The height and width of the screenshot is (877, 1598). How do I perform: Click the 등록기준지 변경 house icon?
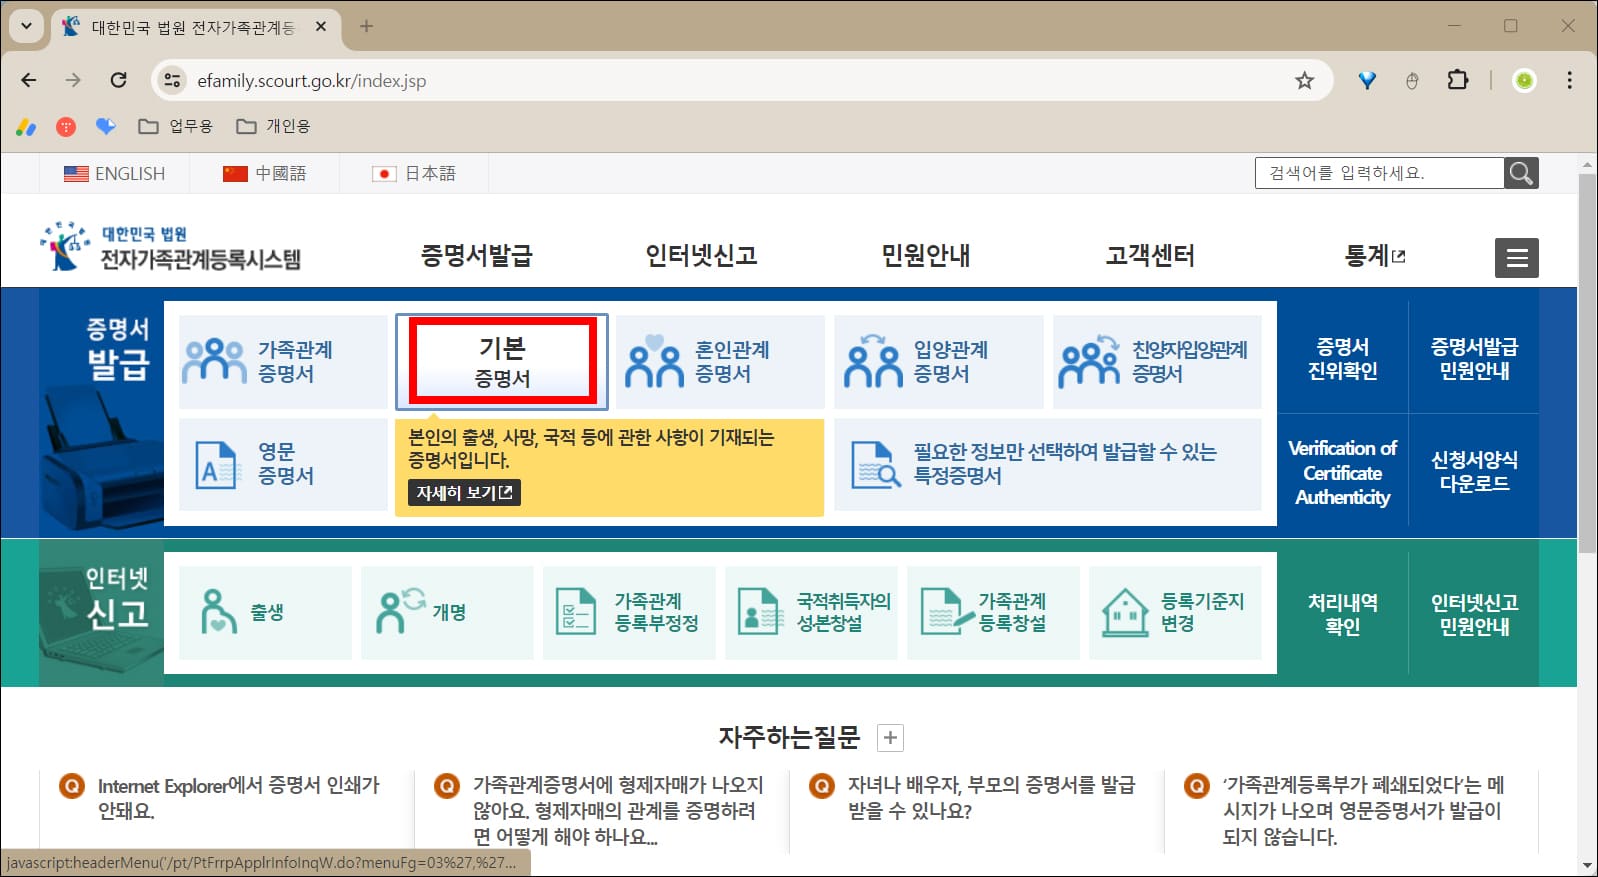tap(1125, 611)
